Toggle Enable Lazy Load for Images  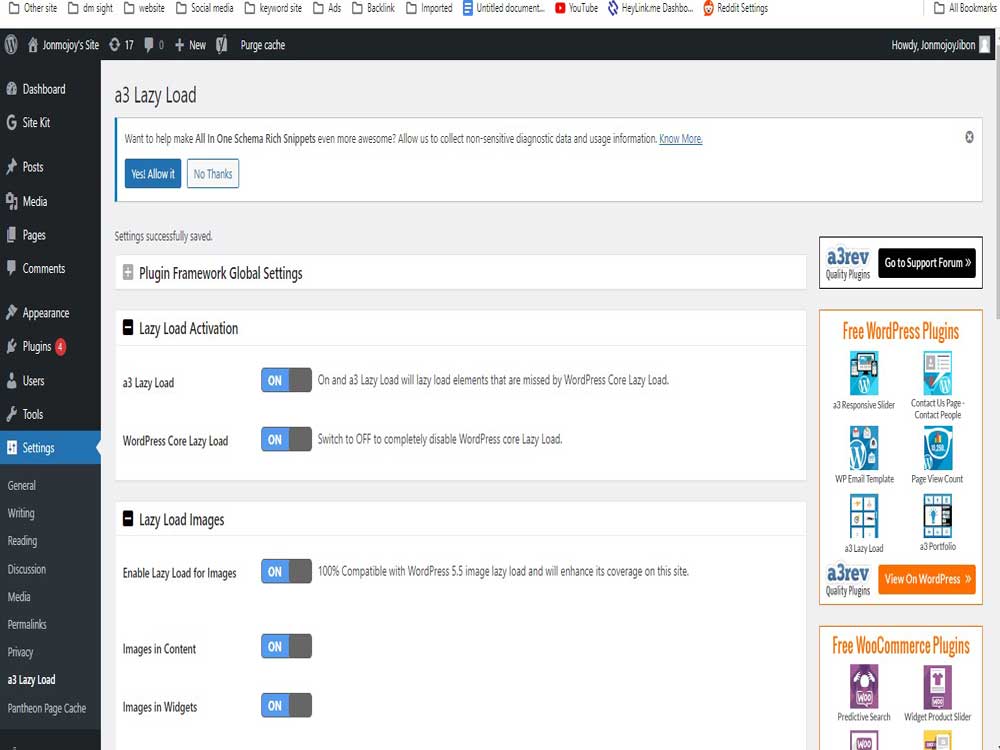point(286,571)
